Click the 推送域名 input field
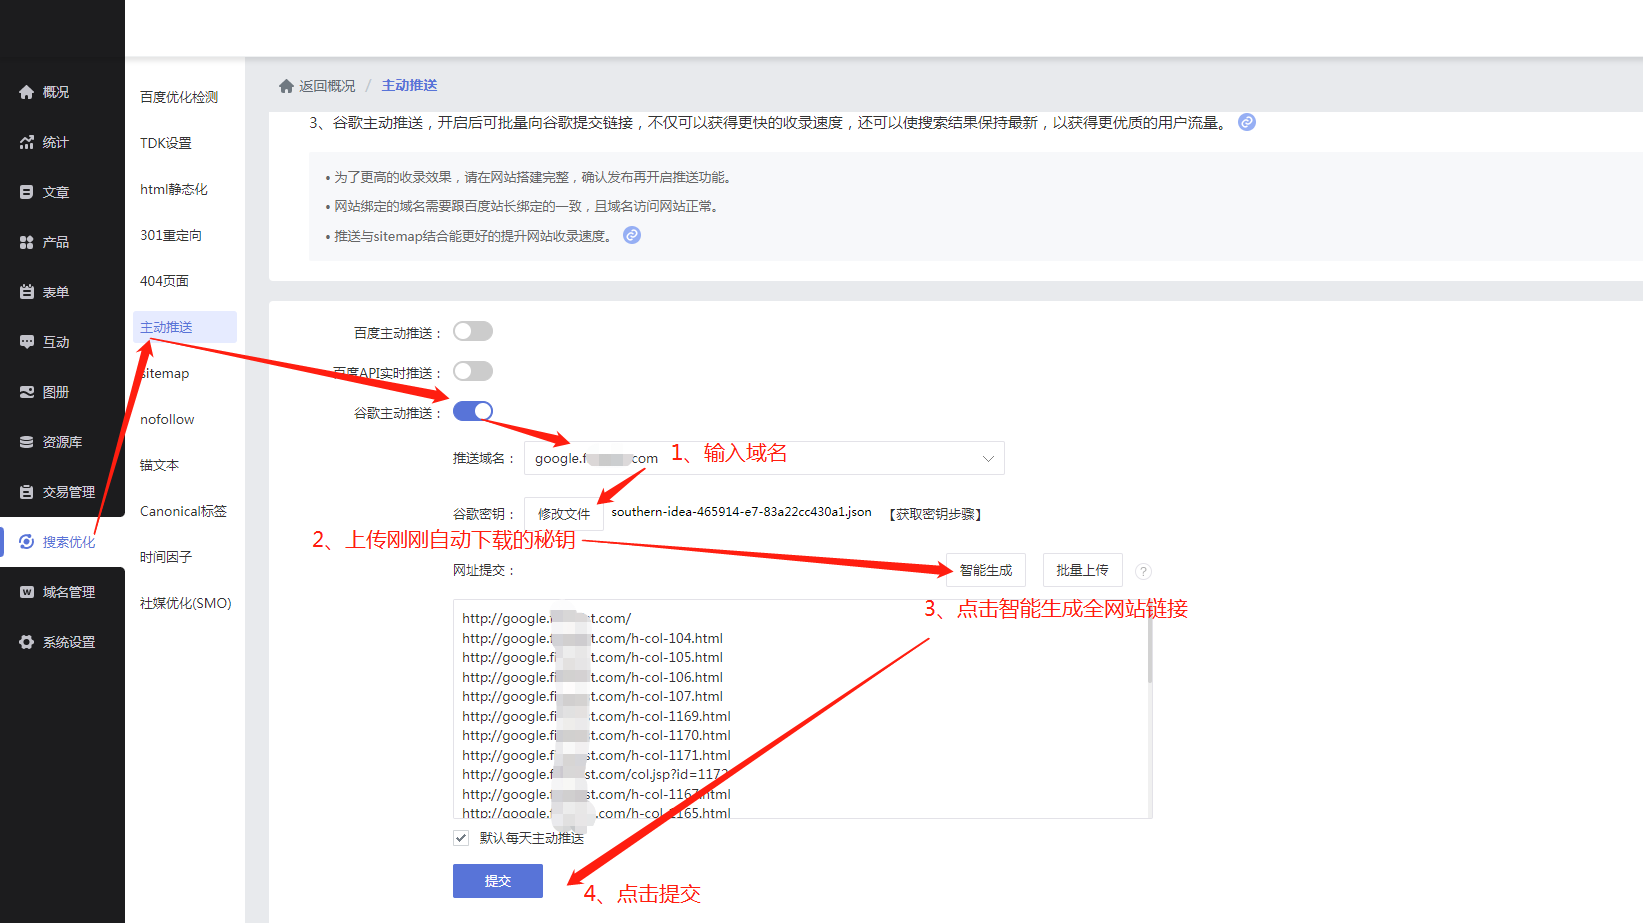Viewport: 1643px width, 923px height. tap(764, 458)
